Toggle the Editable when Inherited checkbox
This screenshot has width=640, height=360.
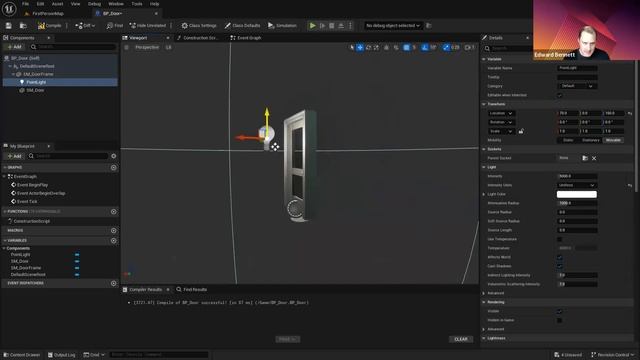pyautogui.click(x=560, y=96)
